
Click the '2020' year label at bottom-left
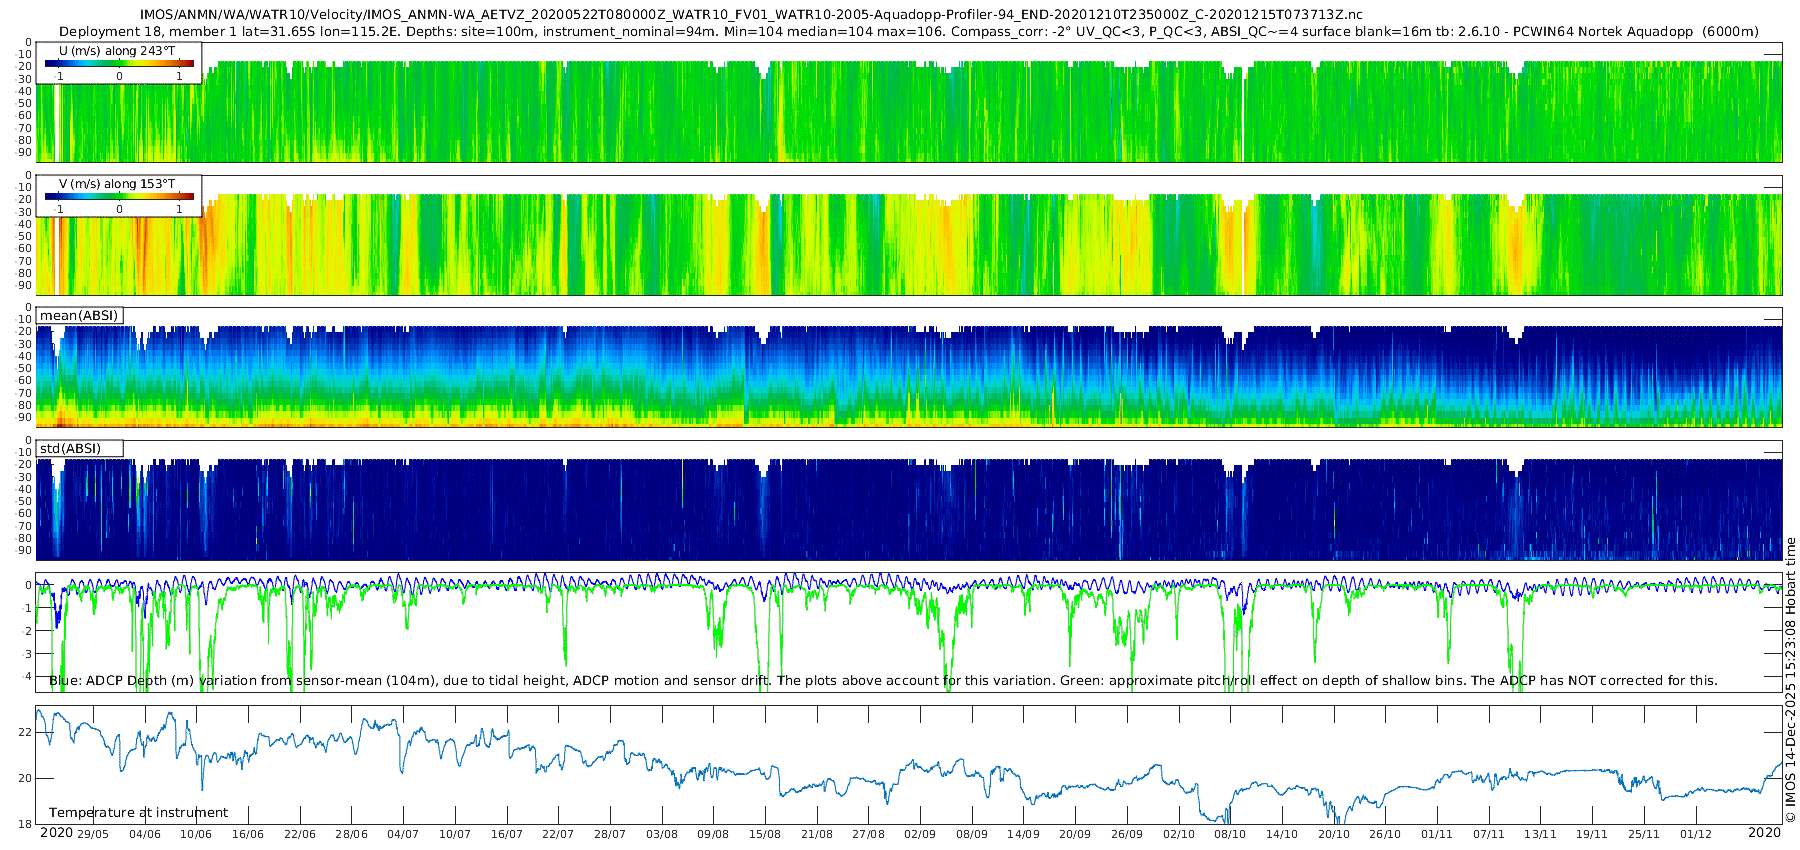click(x=56, y=833)
